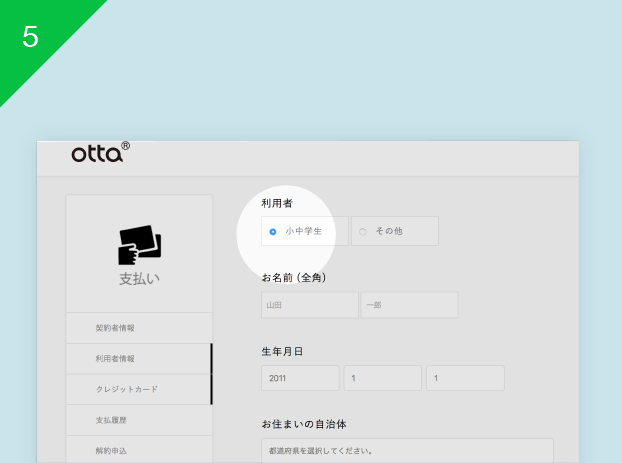Viewport: 622px width, 463px height.
Task: Open the birth year dropdown 2011
Action: 300,378
